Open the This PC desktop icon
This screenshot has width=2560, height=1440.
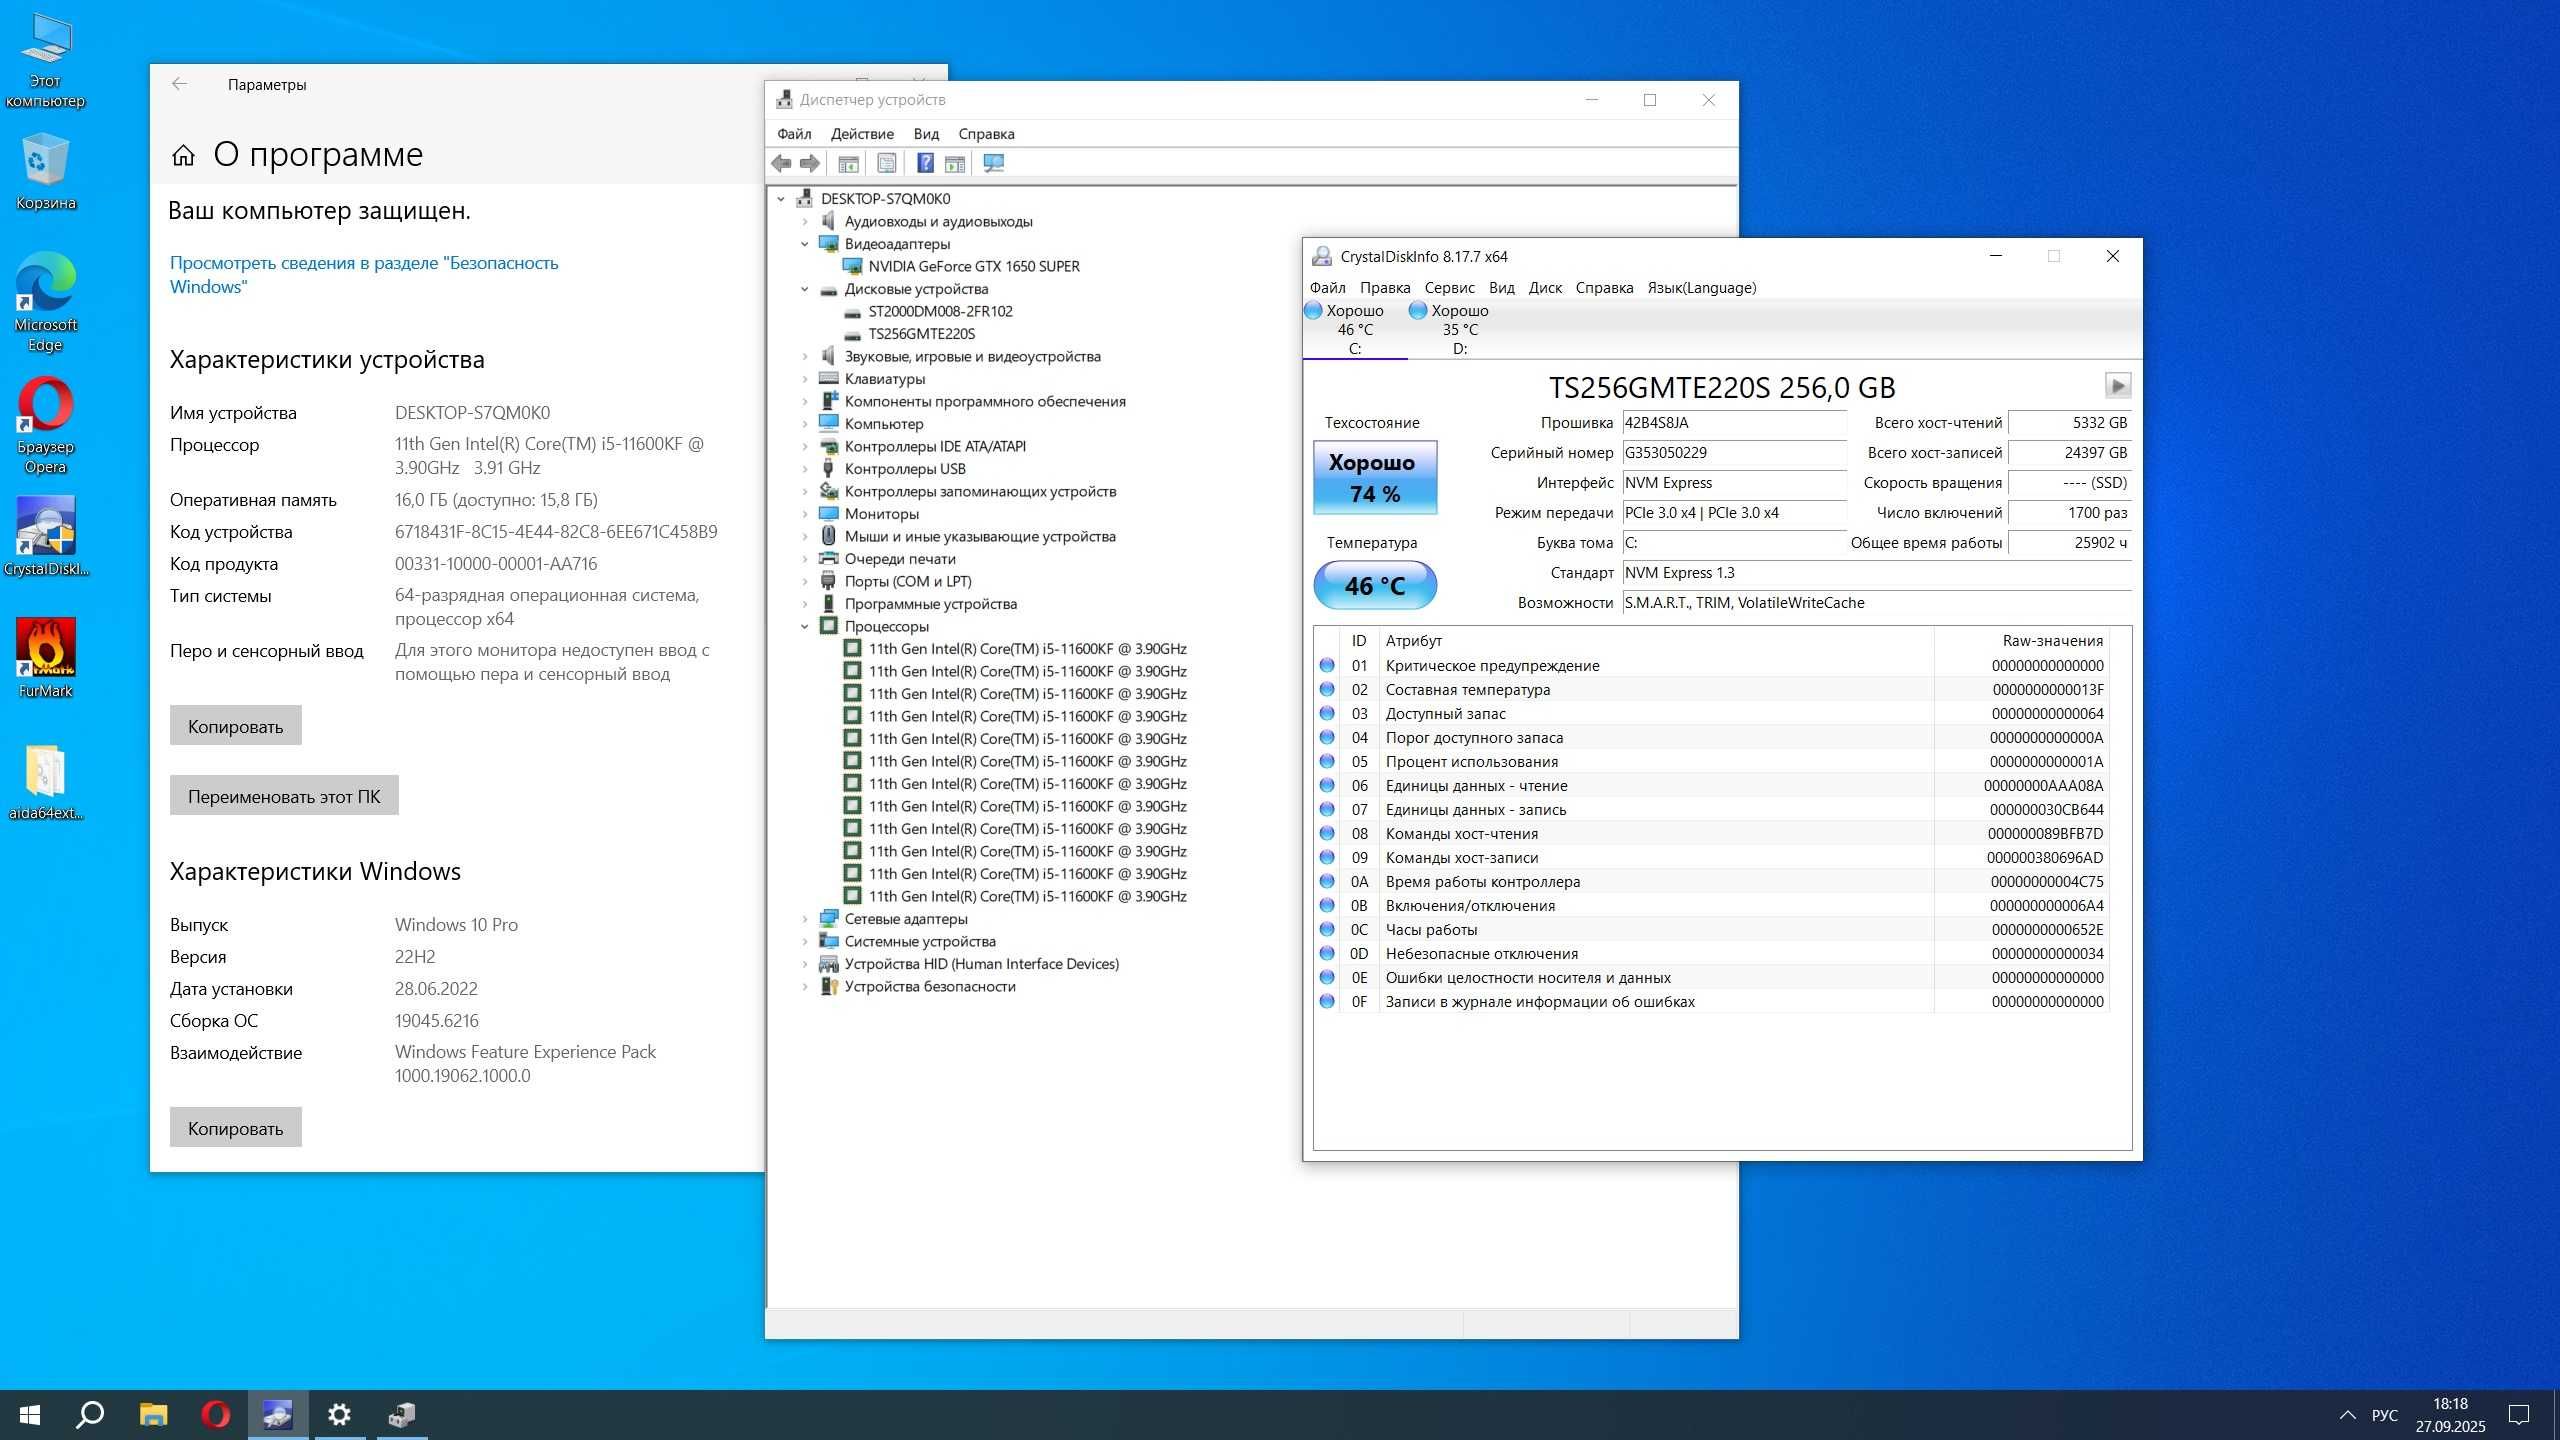click(x=45, y=60)
